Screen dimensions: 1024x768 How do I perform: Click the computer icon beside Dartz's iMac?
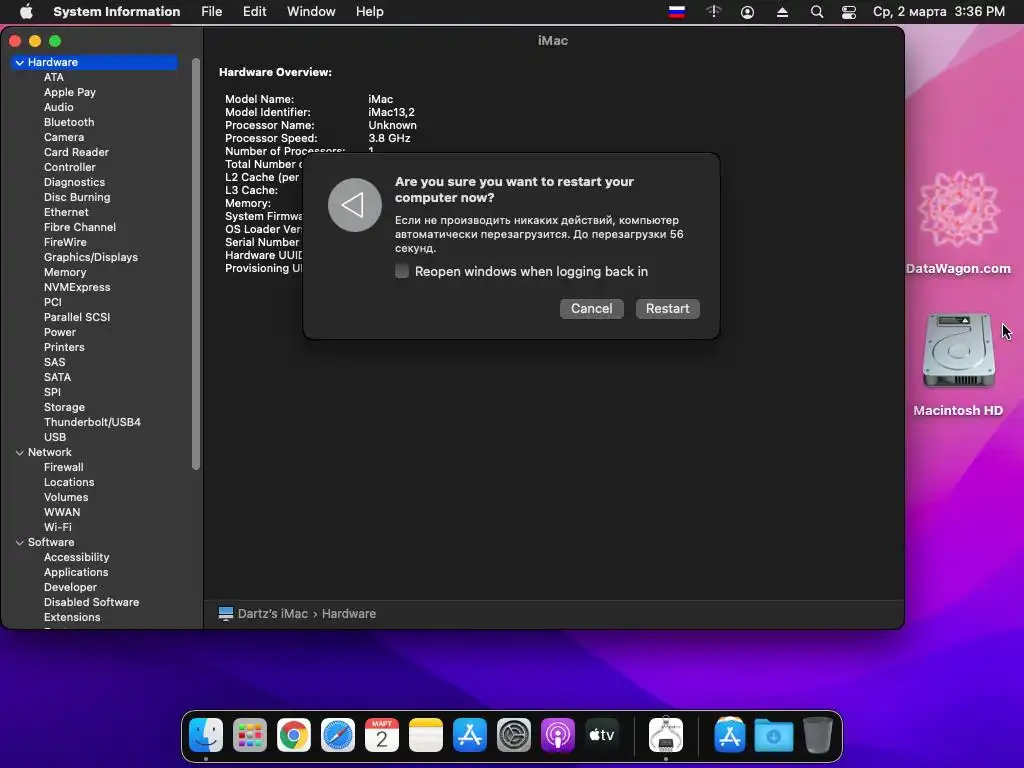click(226, 613)
